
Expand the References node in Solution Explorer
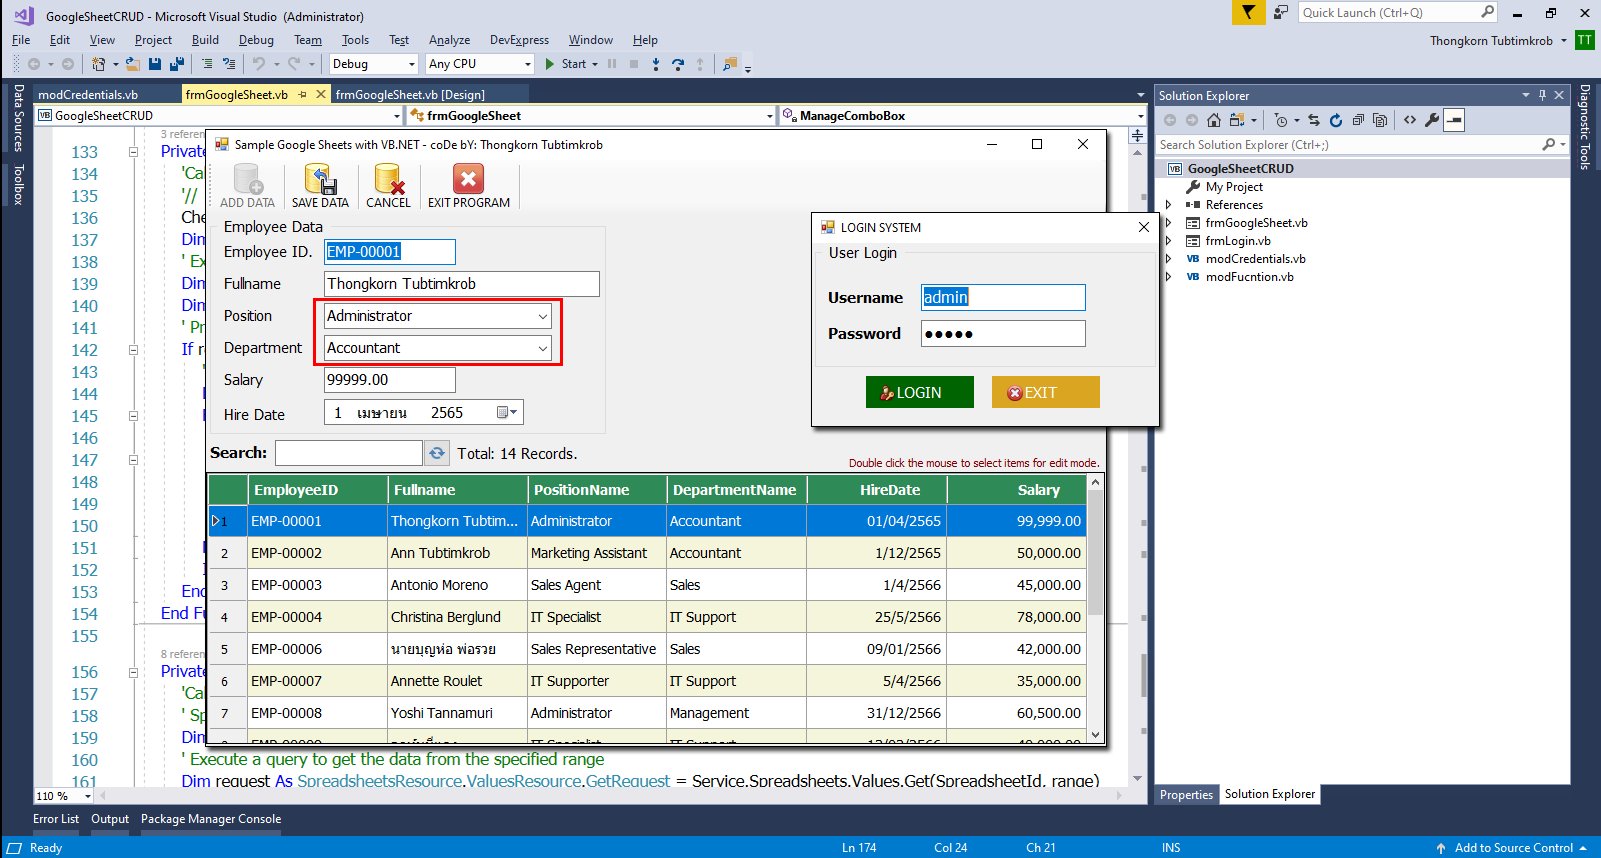[x=1168, y=205]
